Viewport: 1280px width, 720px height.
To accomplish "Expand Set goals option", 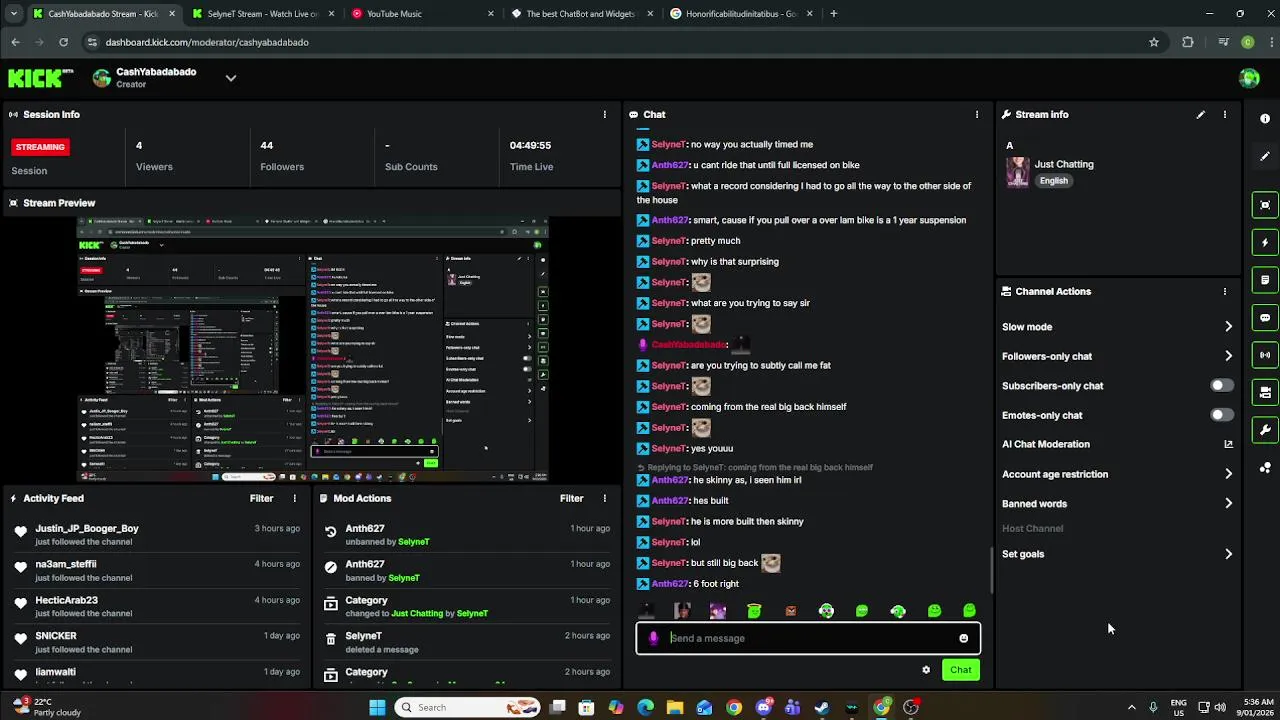I will (1228, 554).
